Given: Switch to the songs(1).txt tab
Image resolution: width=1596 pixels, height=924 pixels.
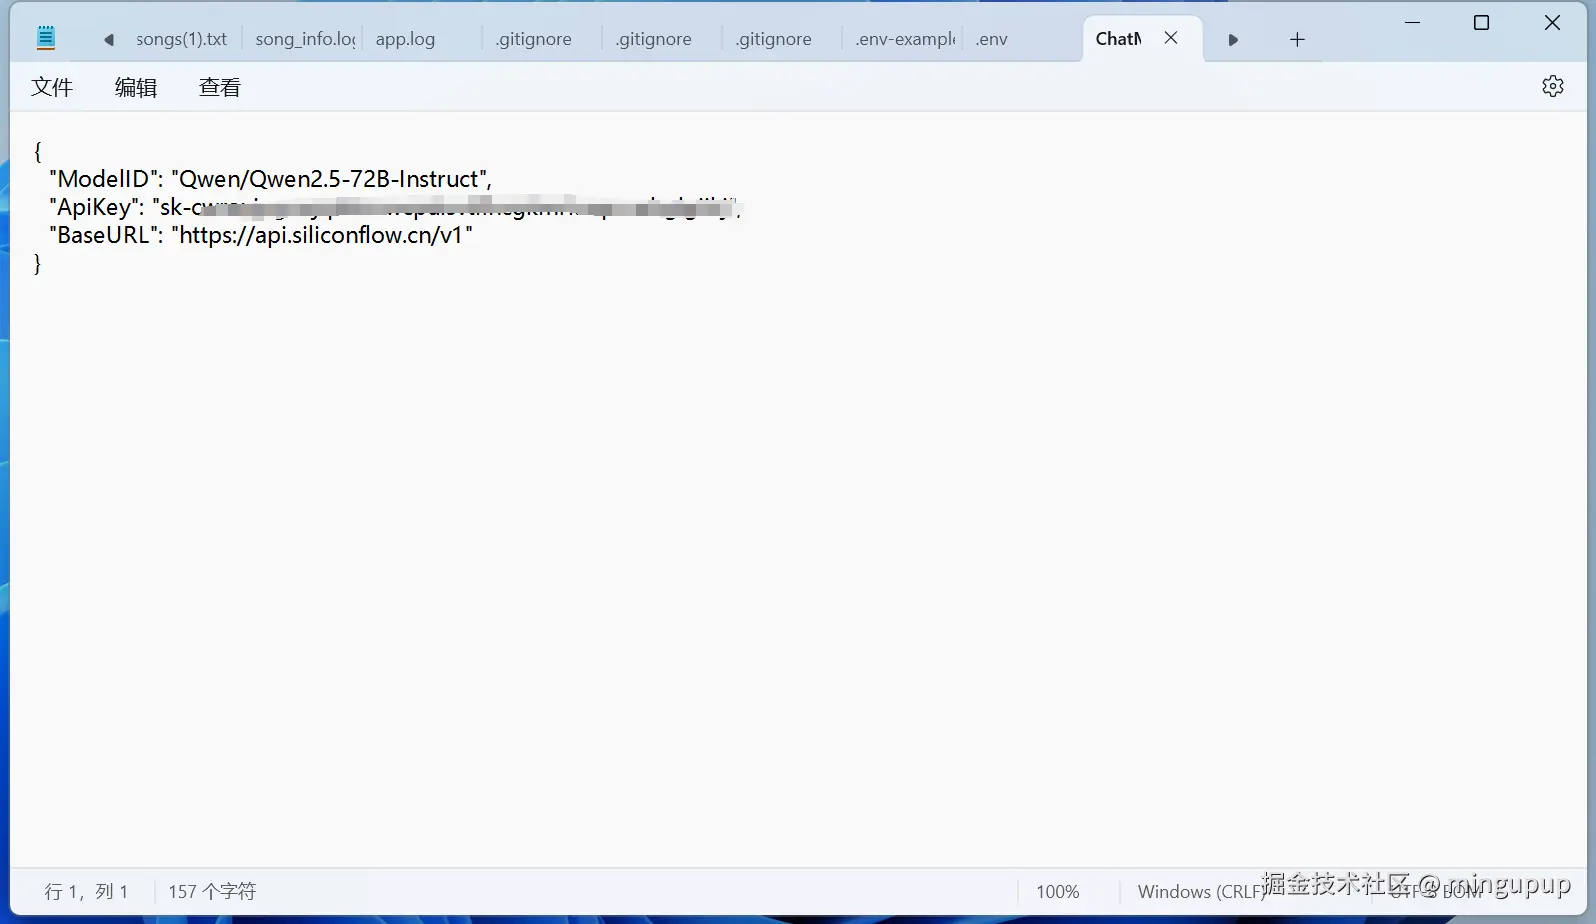Looking at the screenshot, I should coord(181,39).
